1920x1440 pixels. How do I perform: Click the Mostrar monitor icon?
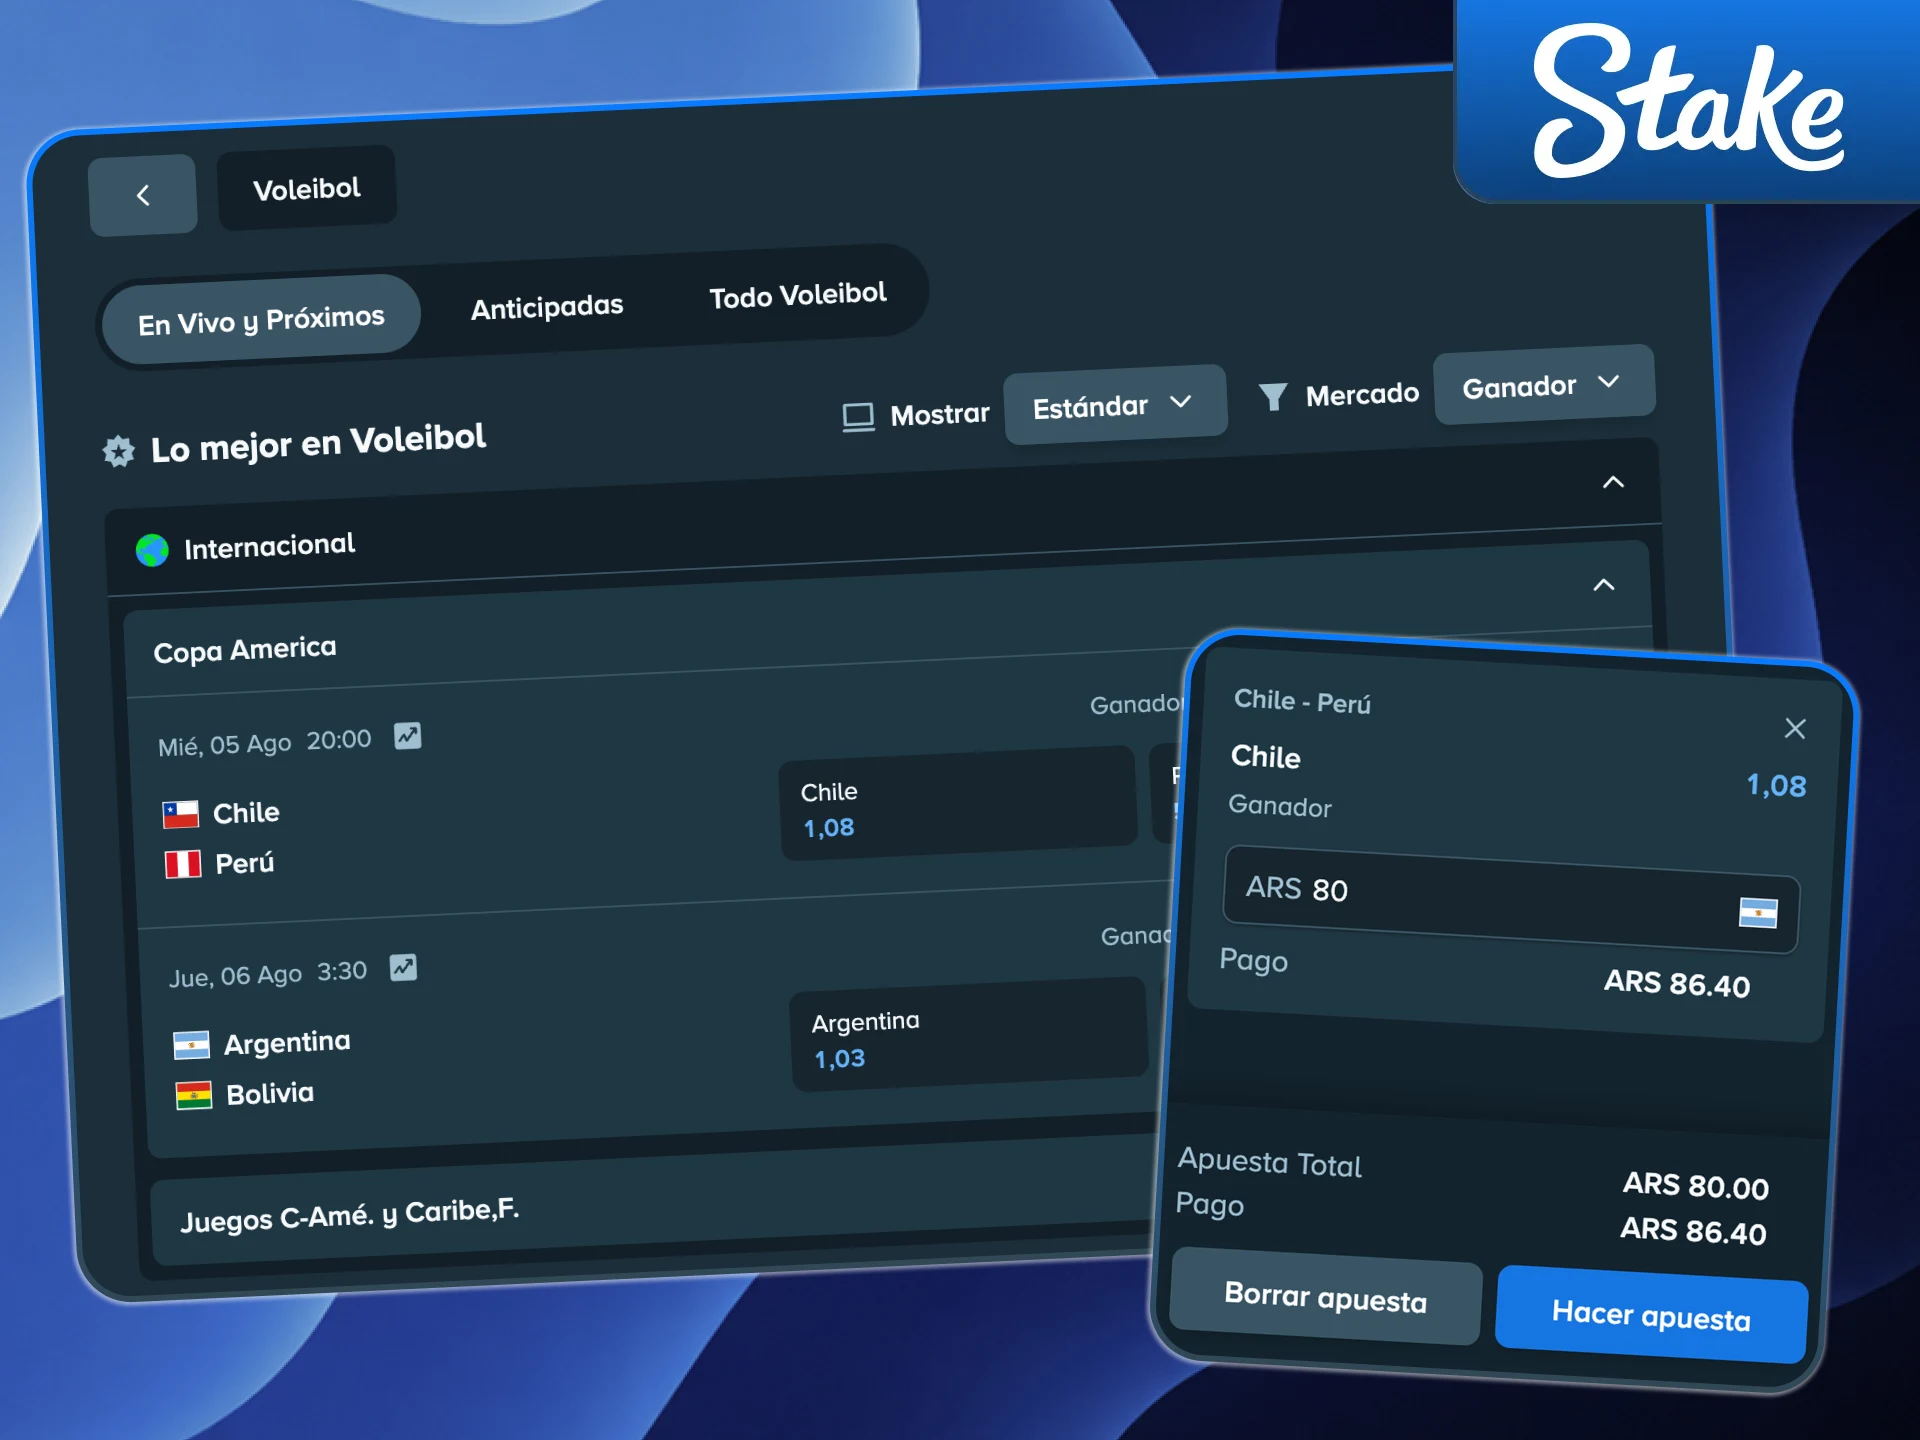click(858, 417)
